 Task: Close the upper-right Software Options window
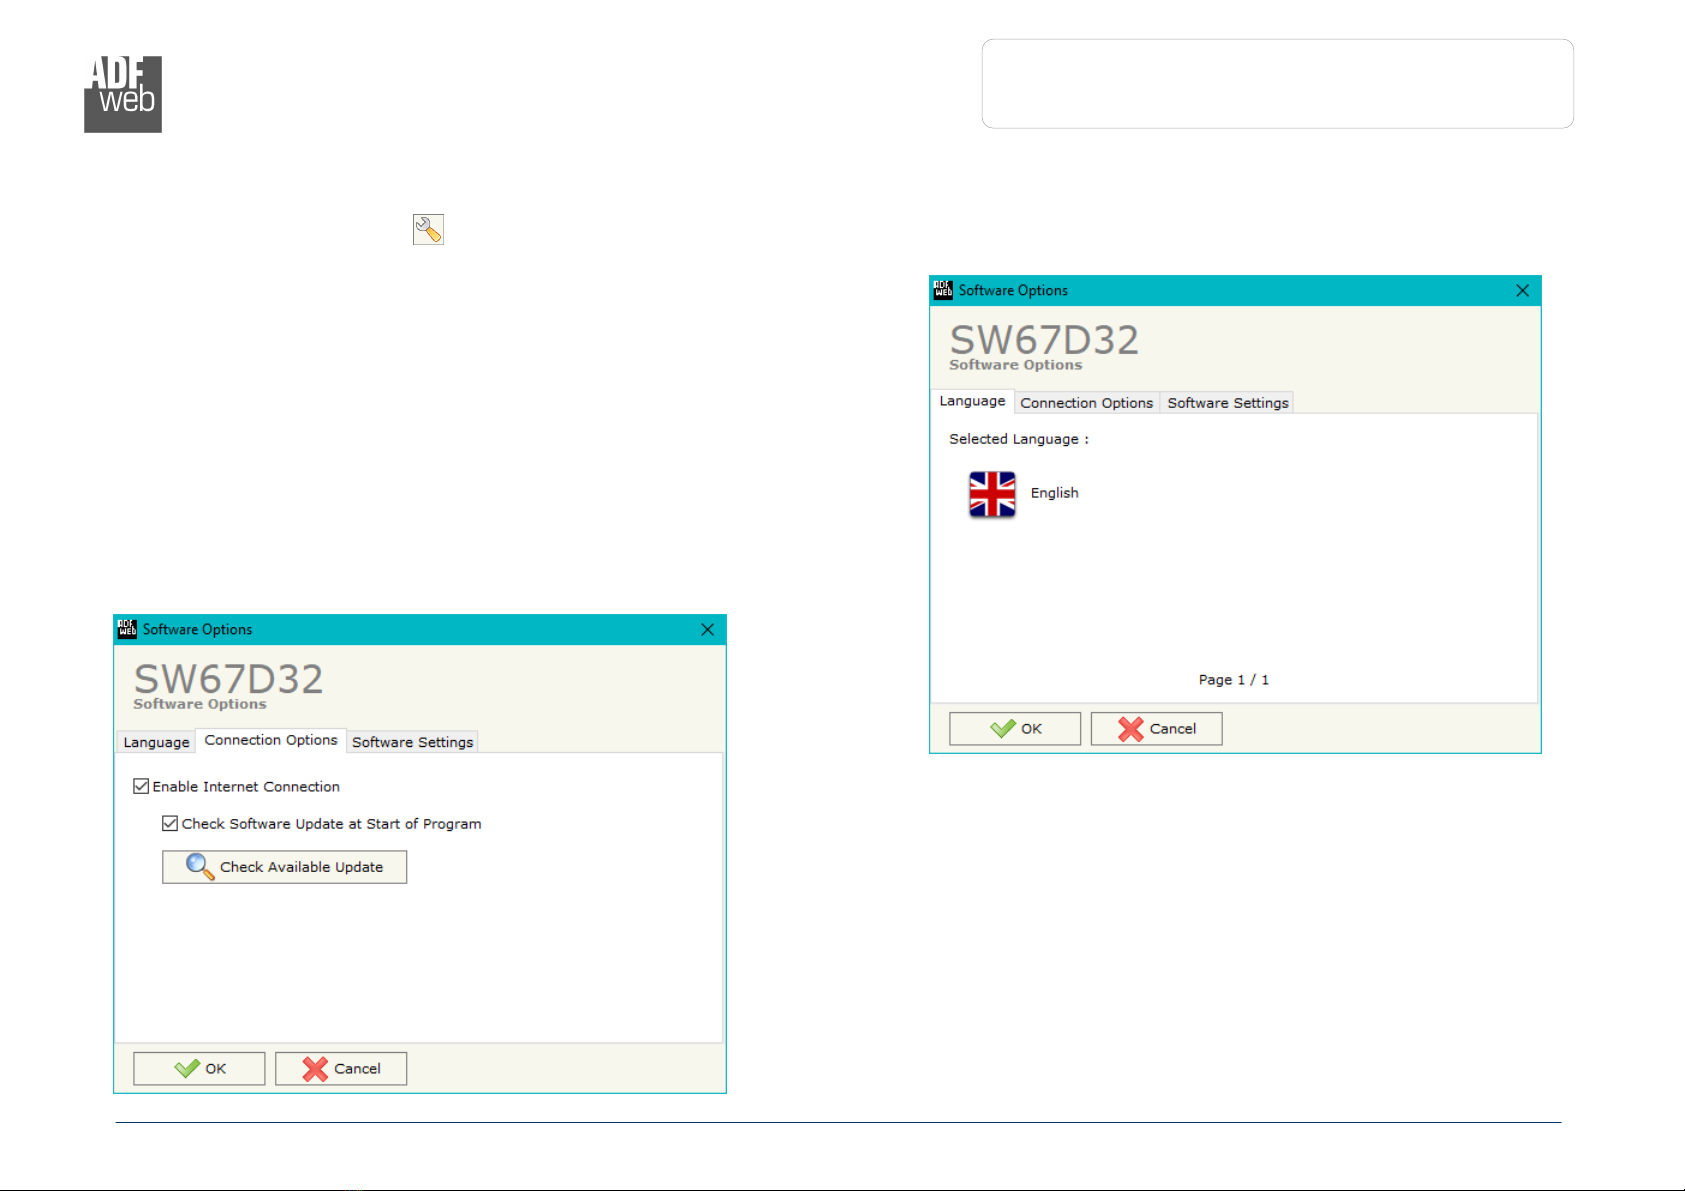pos(1522,290)
